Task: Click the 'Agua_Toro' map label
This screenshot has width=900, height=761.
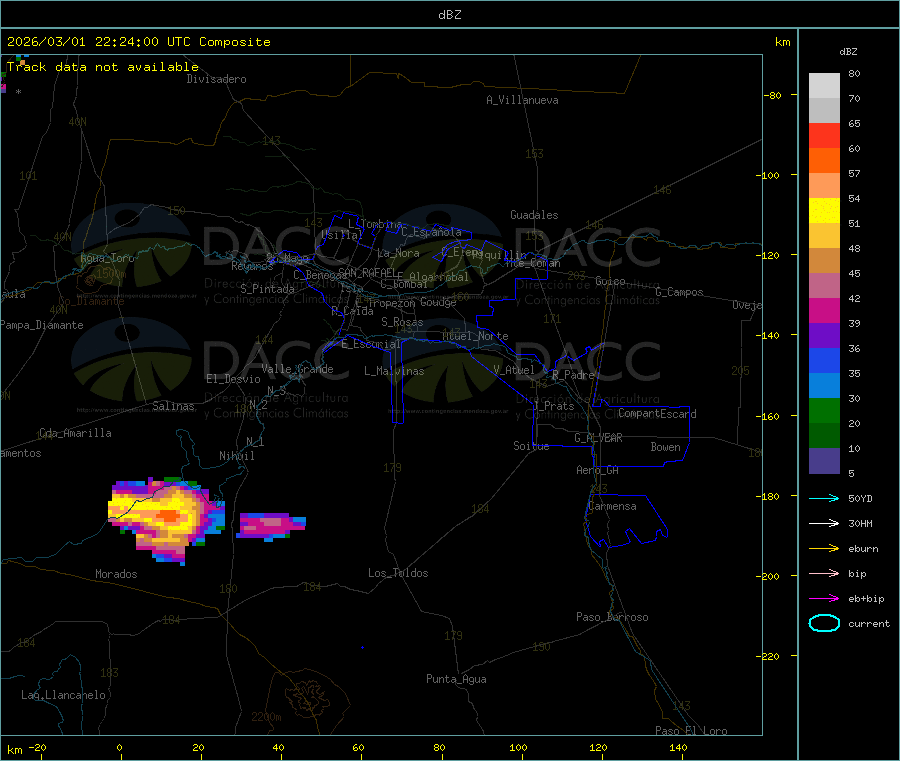Action: pyautogui.click(x=107, y=258)
